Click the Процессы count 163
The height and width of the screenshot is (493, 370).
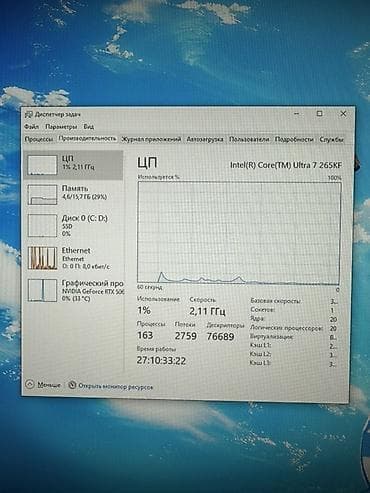(145, 335)
